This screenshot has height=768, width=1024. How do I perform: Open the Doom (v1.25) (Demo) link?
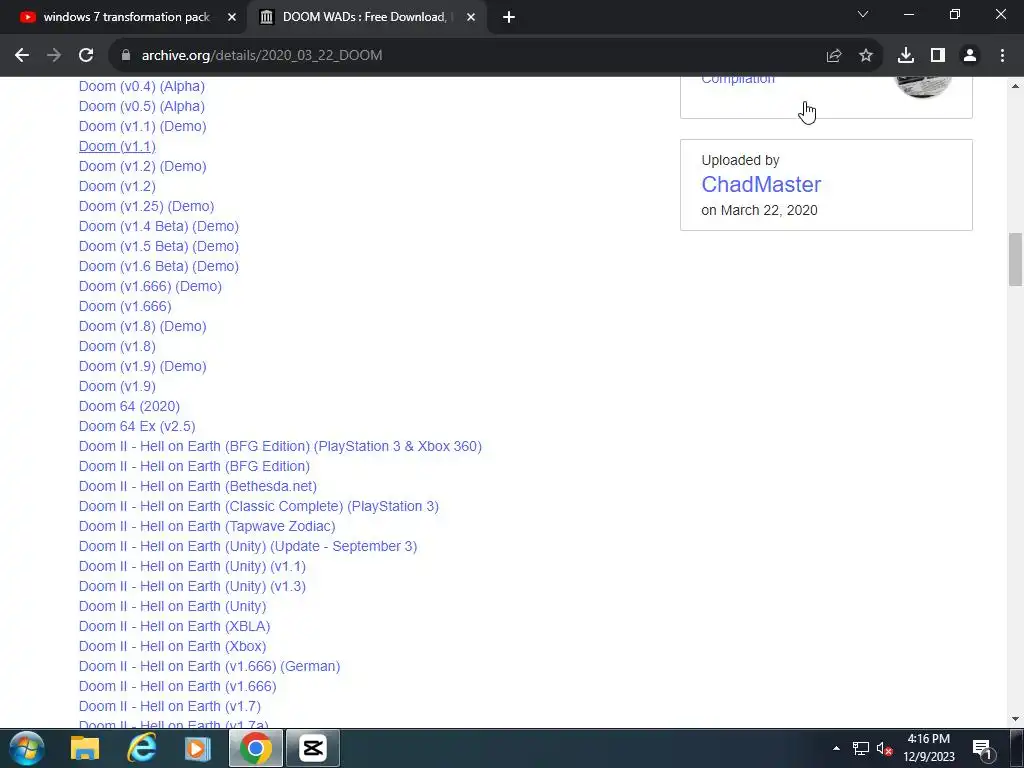[146, 206]
